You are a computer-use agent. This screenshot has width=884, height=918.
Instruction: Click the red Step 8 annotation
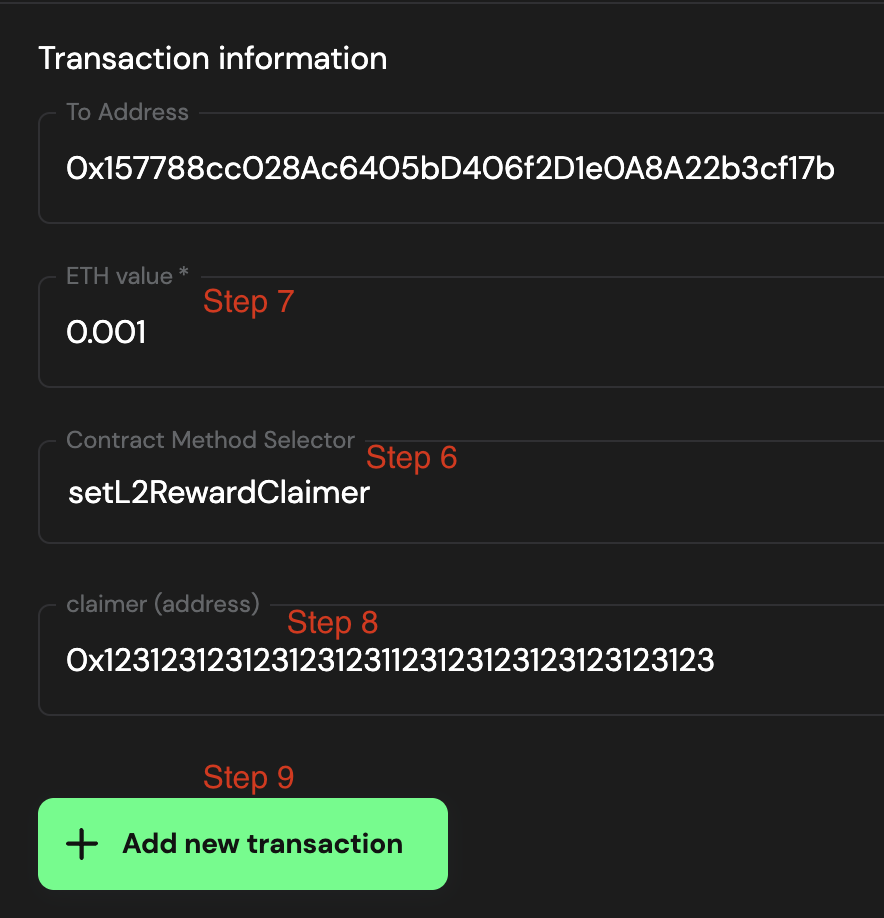point(332,622)
